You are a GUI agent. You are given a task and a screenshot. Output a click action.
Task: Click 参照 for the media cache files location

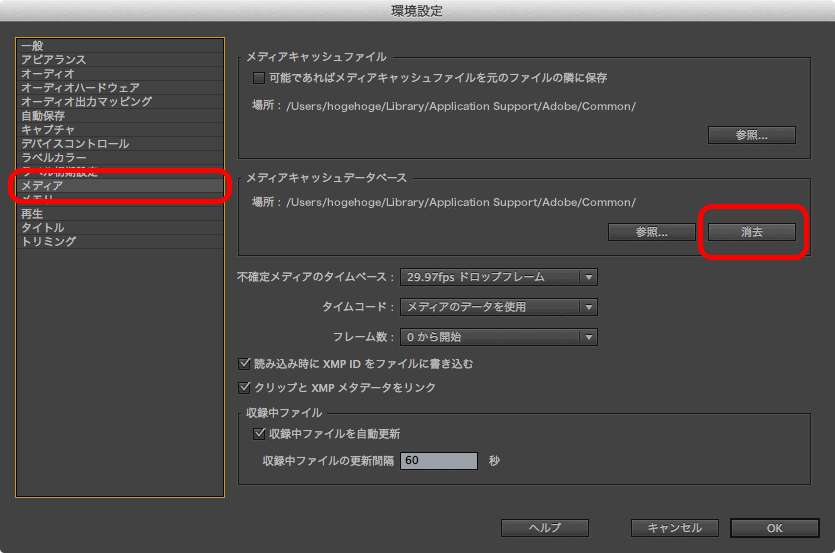point(751,135)
